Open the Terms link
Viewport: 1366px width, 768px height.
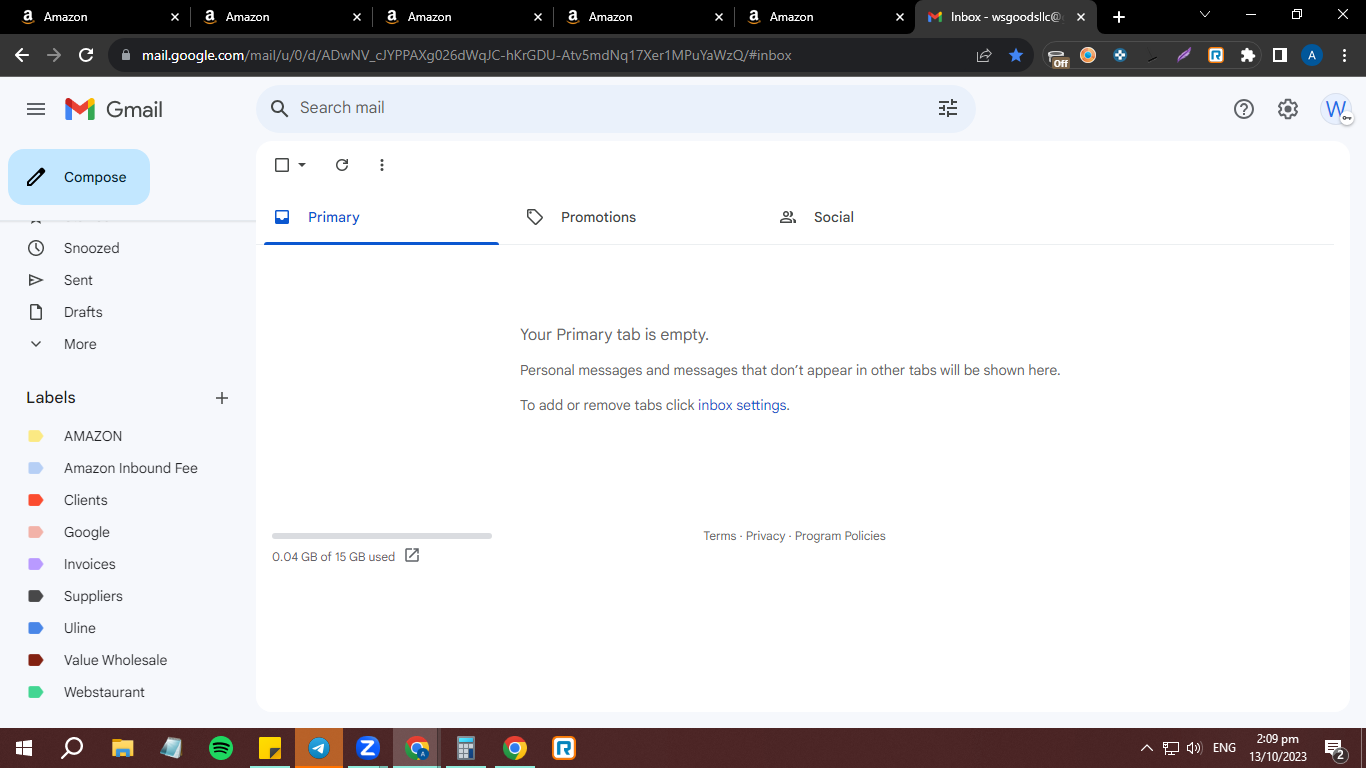(719, 536)
